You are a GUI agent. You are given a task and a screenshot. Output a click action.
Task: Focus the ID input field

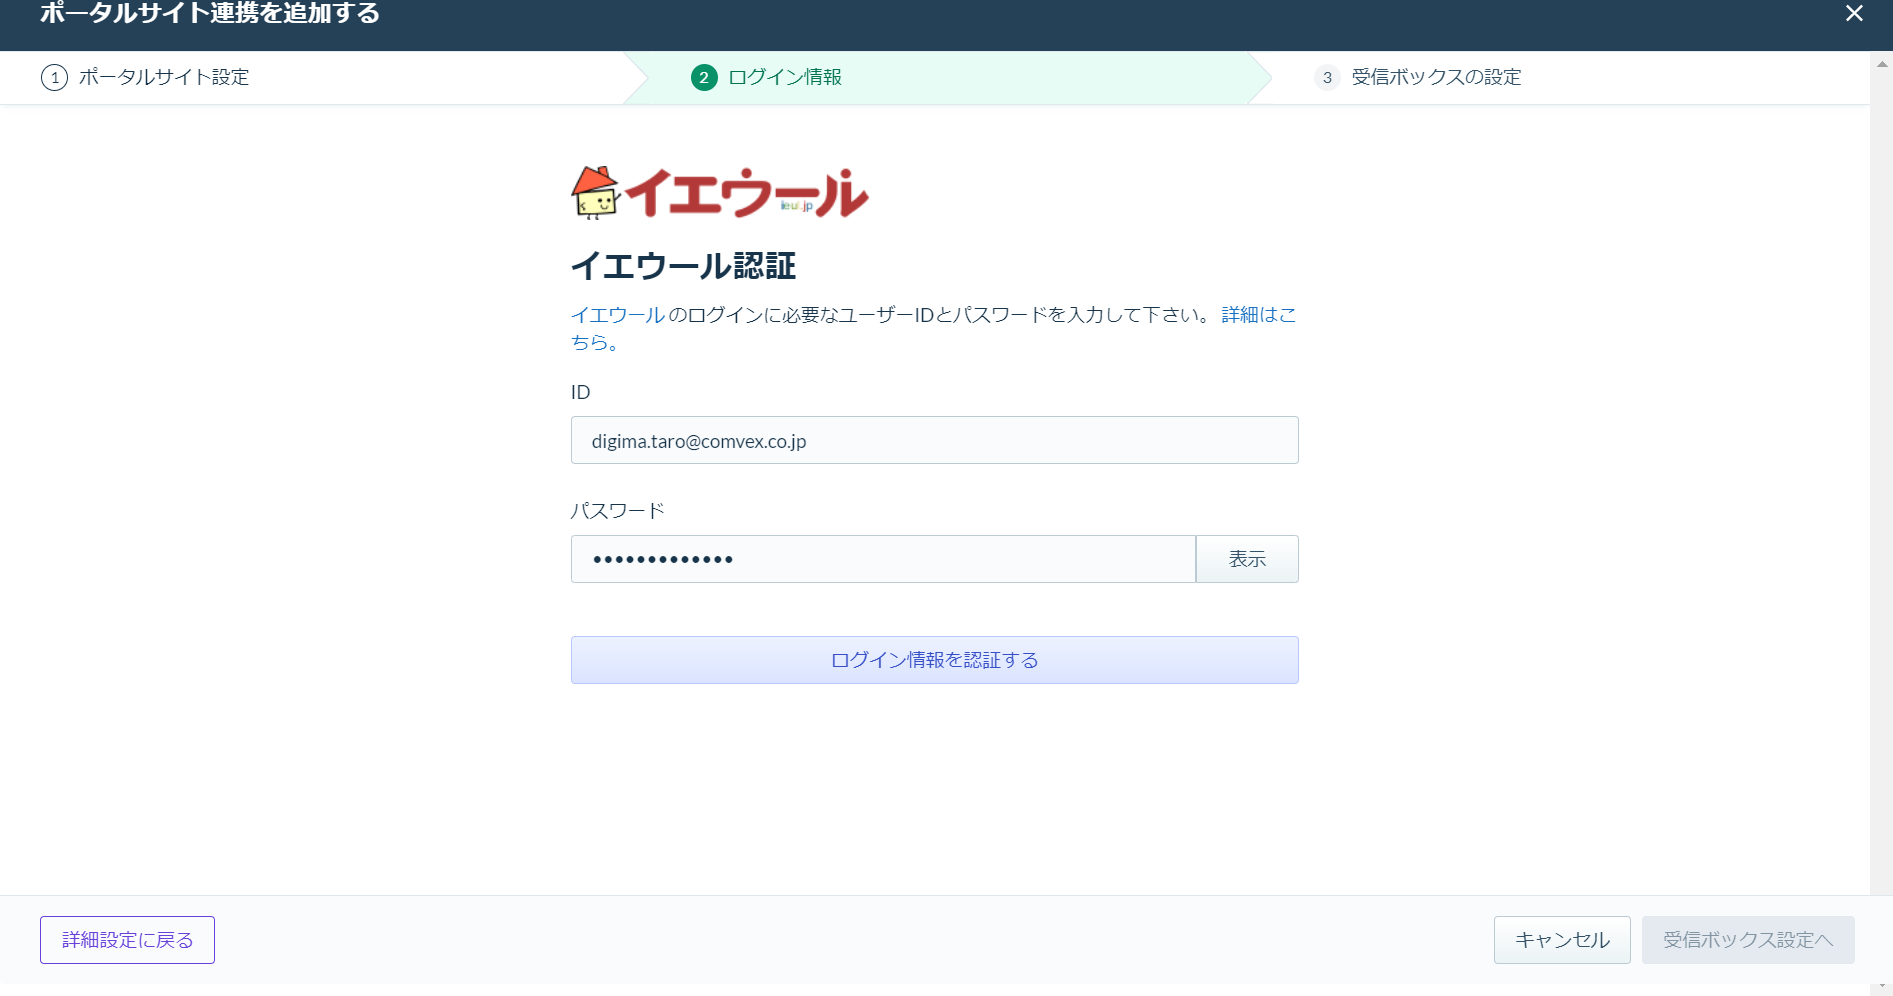point(934,440)
